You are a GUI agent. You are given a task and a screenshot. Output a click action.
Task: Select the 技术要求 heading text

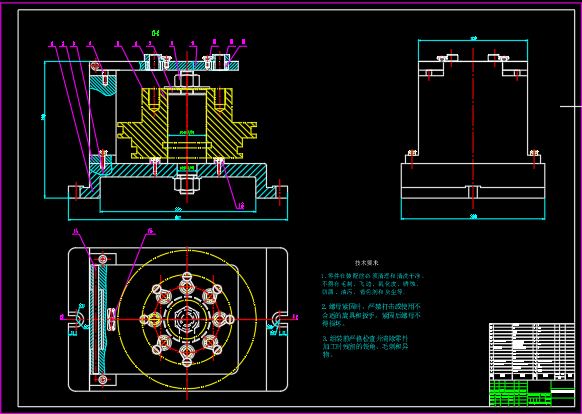pyautogui.click(x=367, y=263)
